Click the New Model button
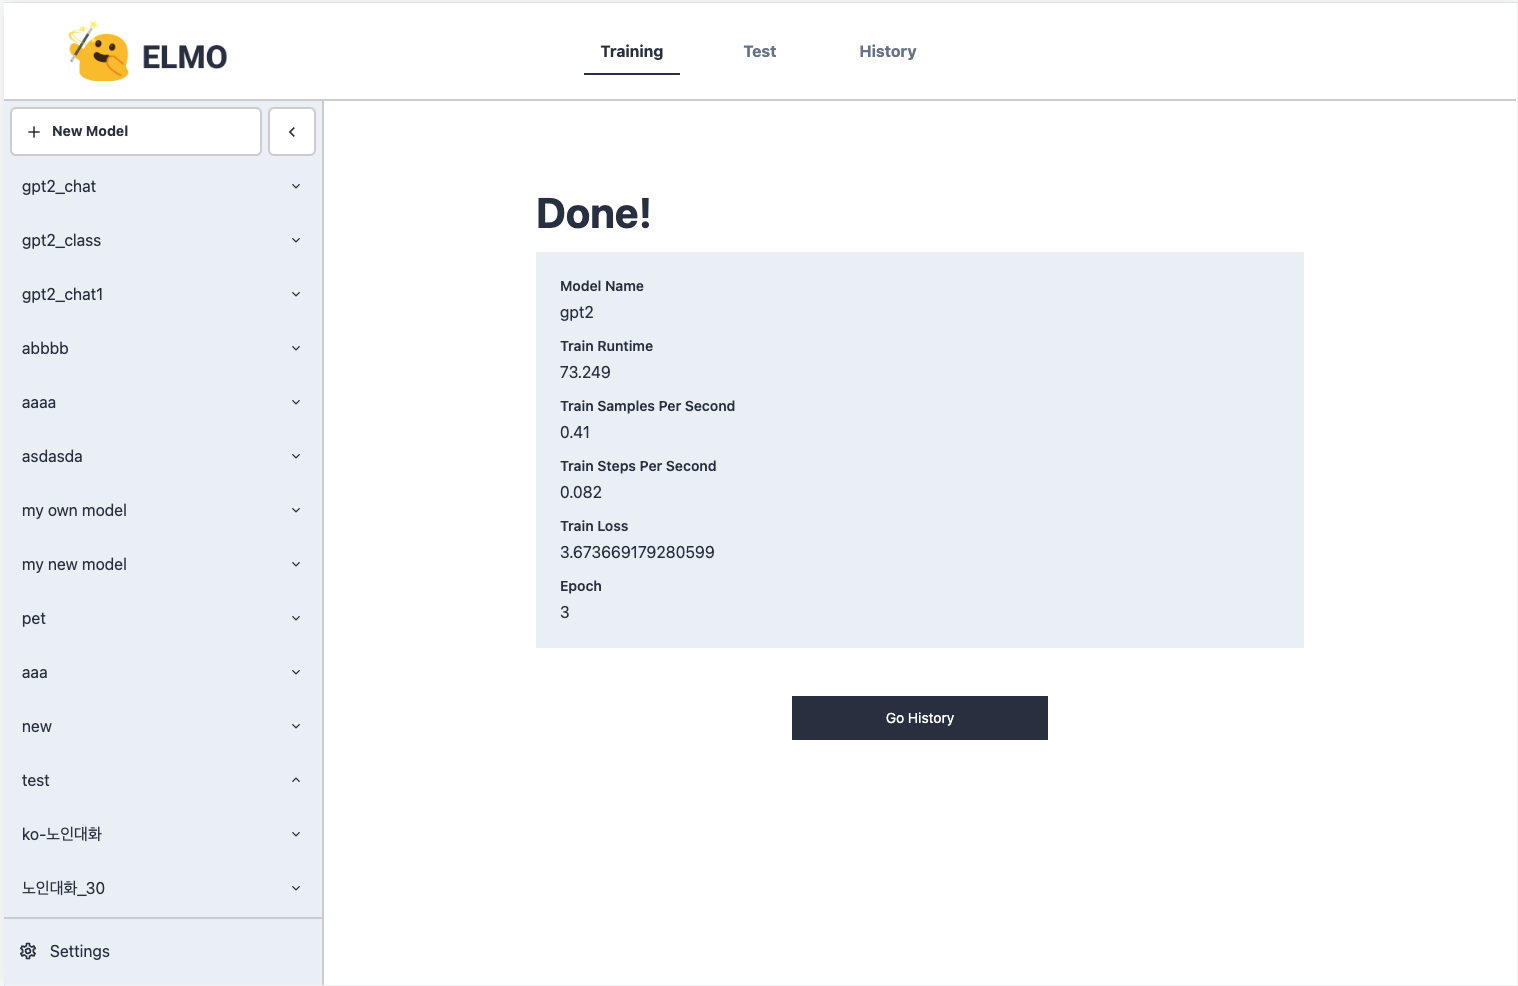 tap(135, 131)
